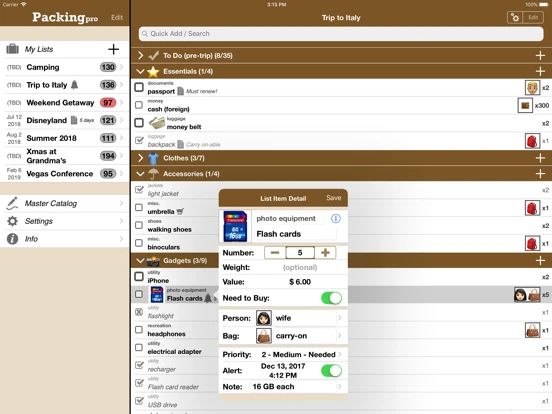Tap red backpack icon on umbrella row
552x414 pixels.
[532, 208]
